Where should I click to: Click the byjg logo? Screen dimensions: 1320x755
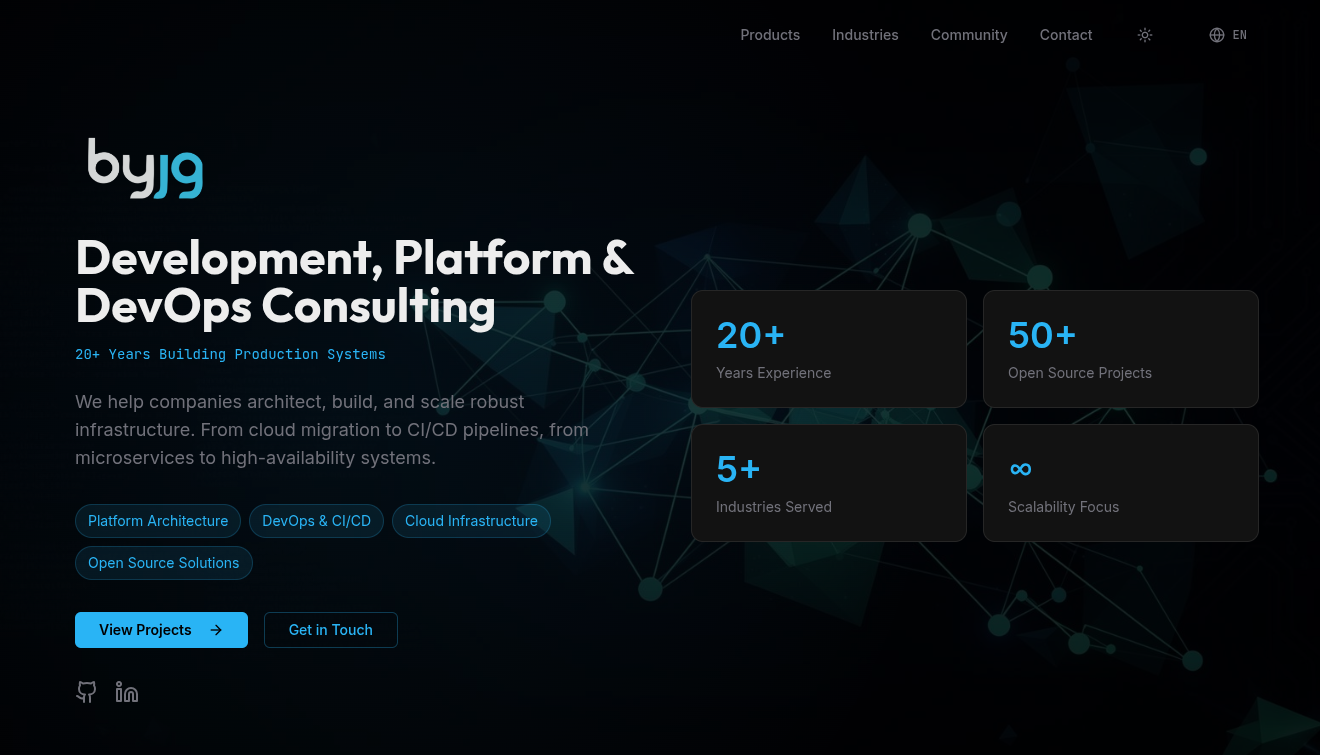coord(146,168)
